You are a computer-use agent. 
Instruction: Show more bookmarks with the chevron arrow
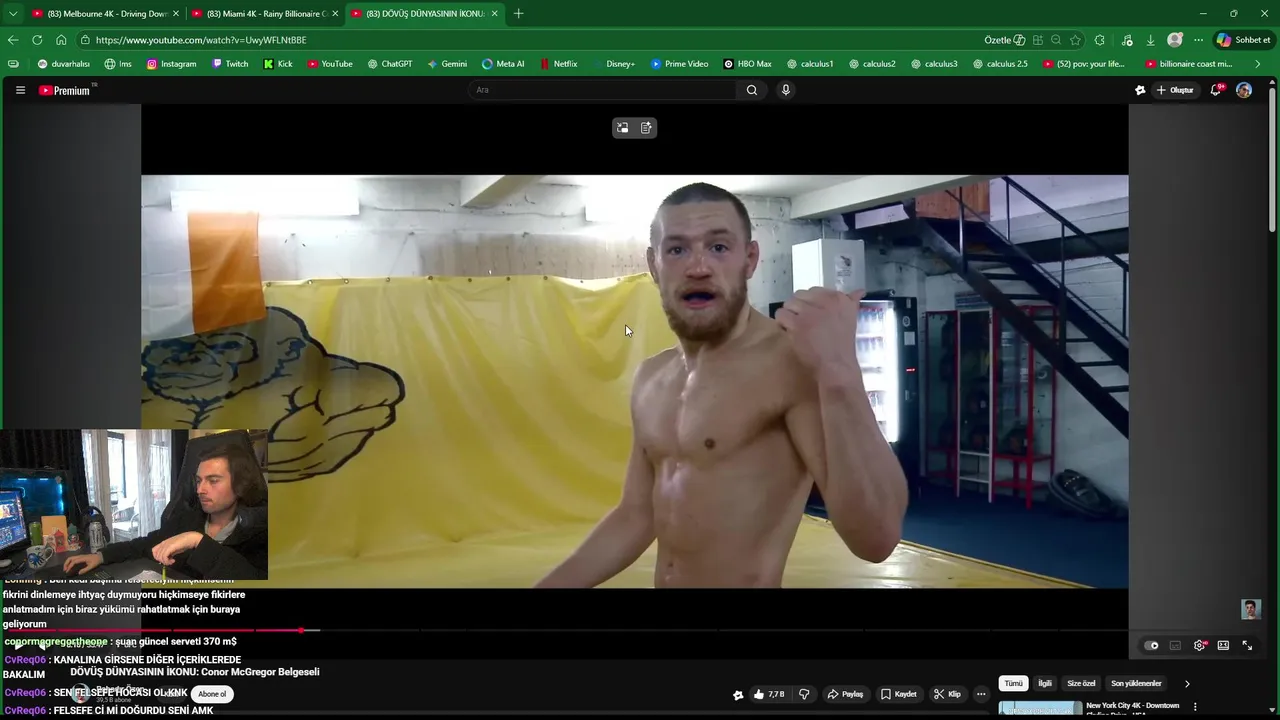pos(1258,64)
